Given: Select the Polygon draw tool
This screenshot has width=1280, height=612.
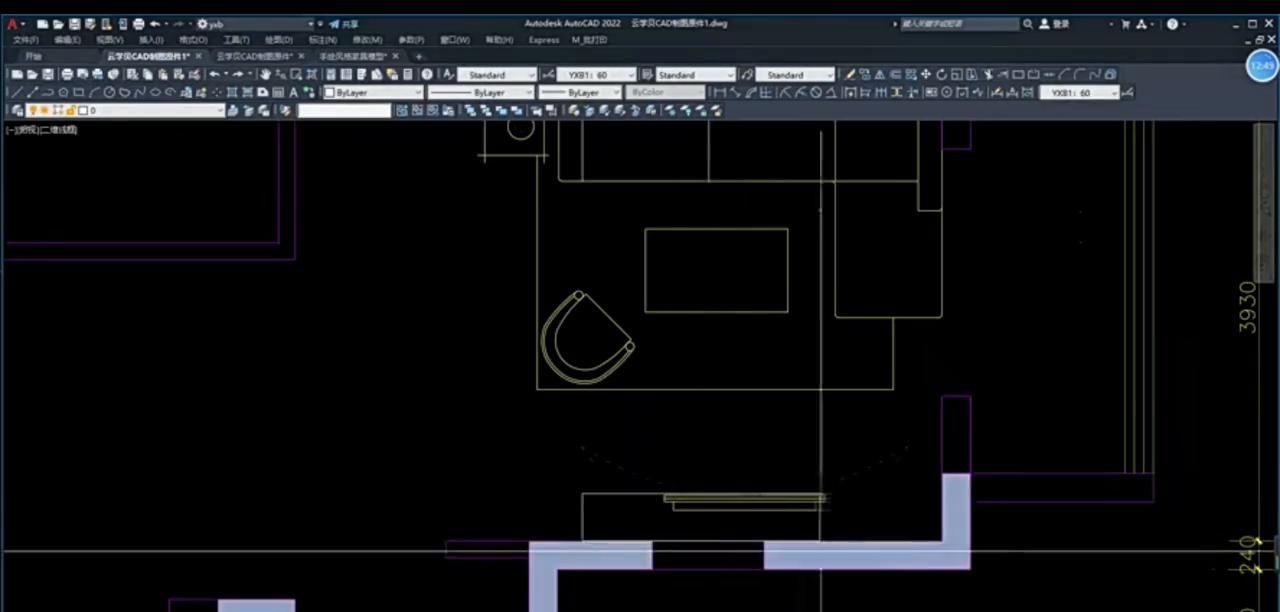Looking at the screenshot, I should pos(63,93).
